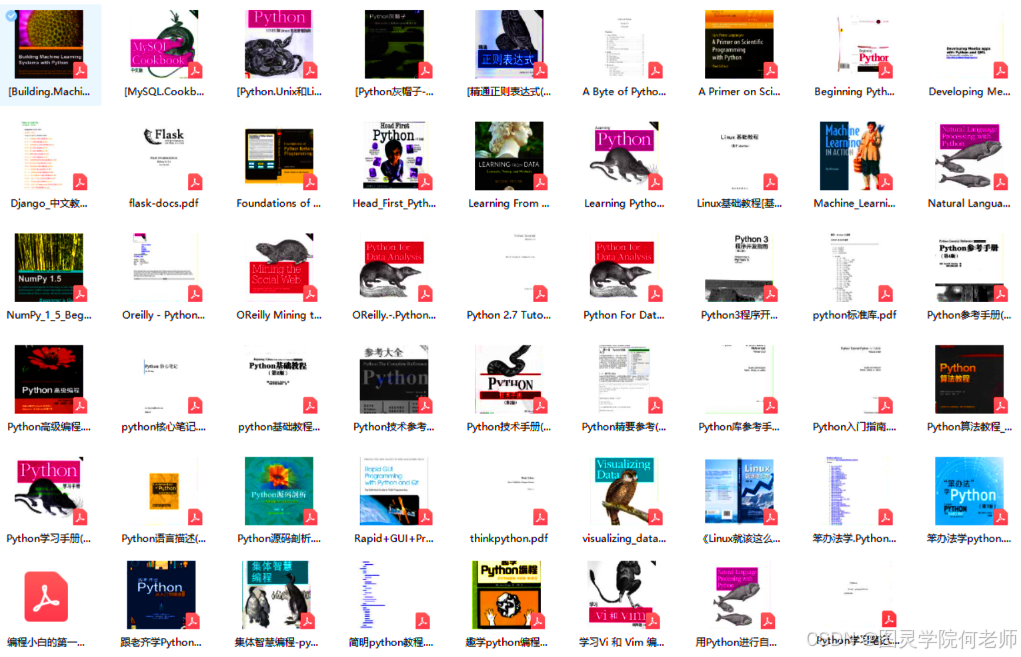
Task: Open the [Python灰帽子 PDF icon
Action: 394,44
